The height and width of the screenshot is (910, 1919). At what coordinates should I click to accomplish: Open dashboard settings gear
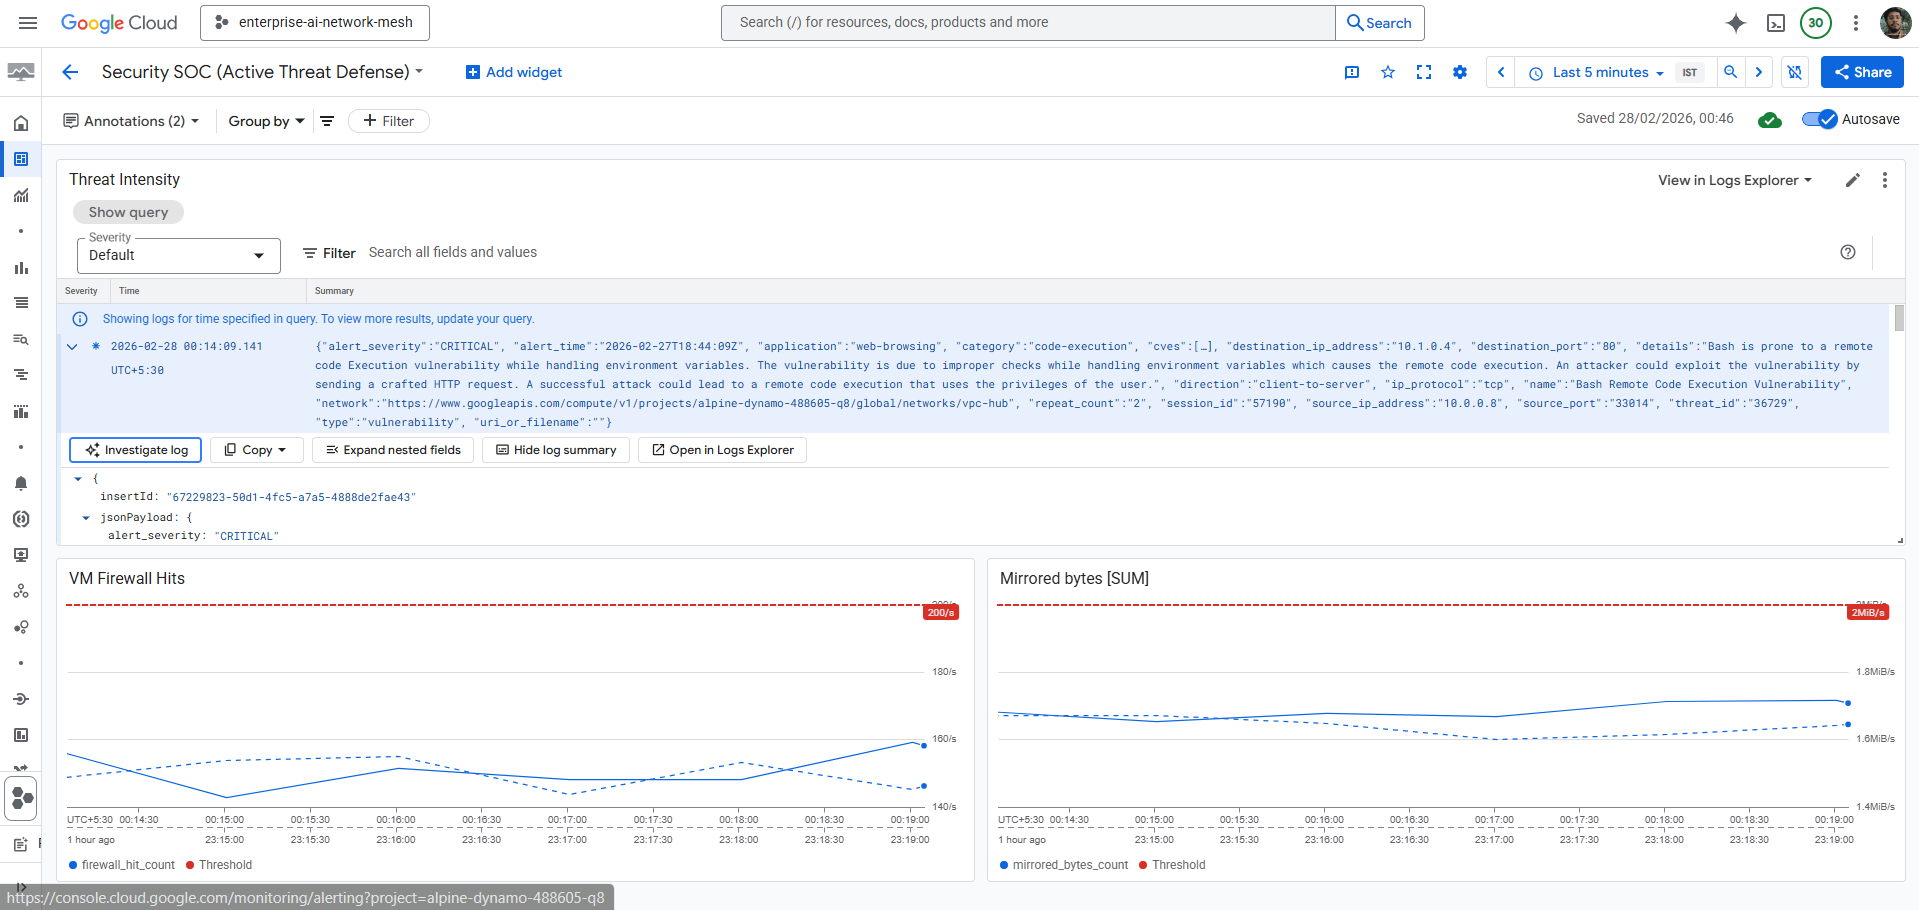(x=1460, y=72)
